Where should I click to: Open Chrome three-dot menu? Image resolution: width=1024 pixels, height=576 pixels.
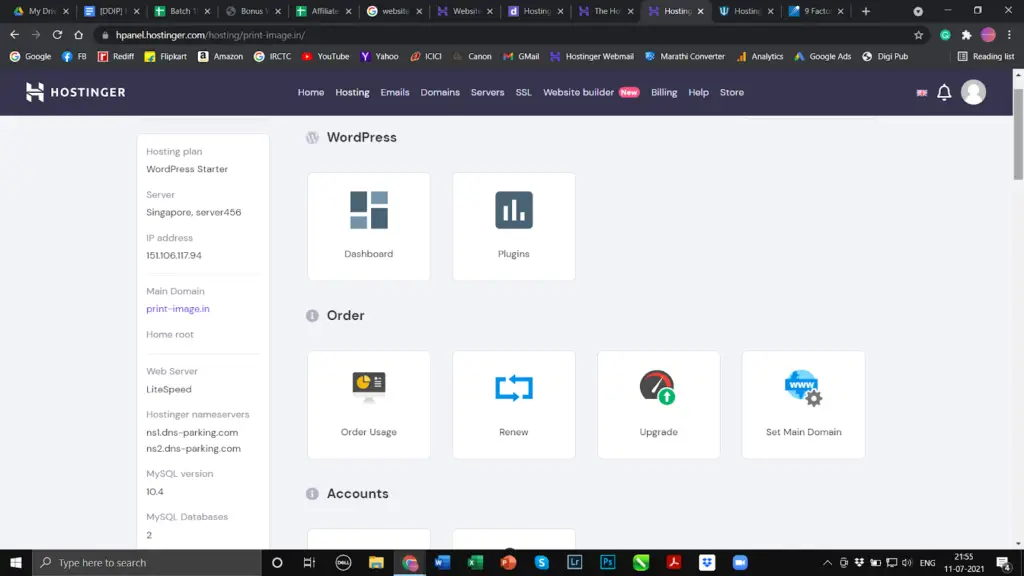pos(1009,35)
